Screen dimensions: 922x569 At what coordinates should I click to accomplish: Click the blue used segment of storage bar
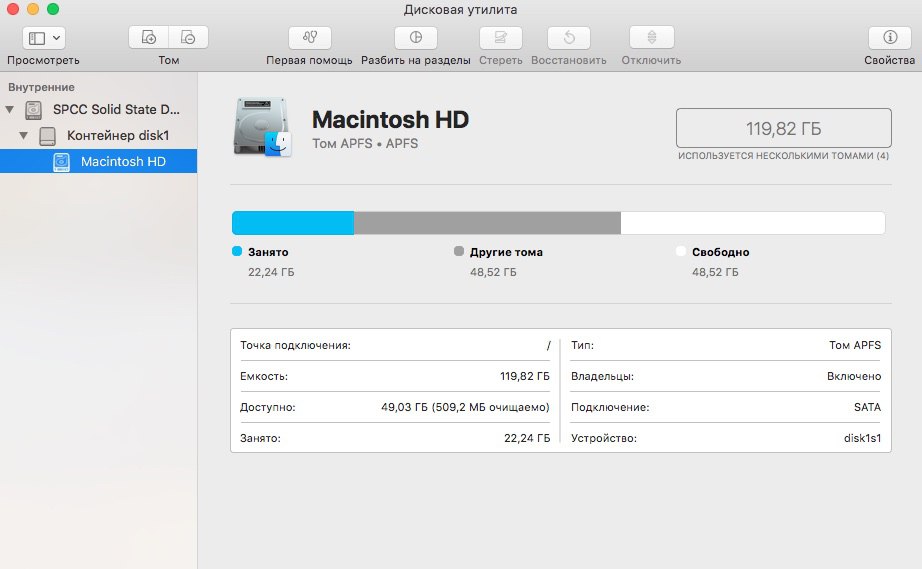293,223
